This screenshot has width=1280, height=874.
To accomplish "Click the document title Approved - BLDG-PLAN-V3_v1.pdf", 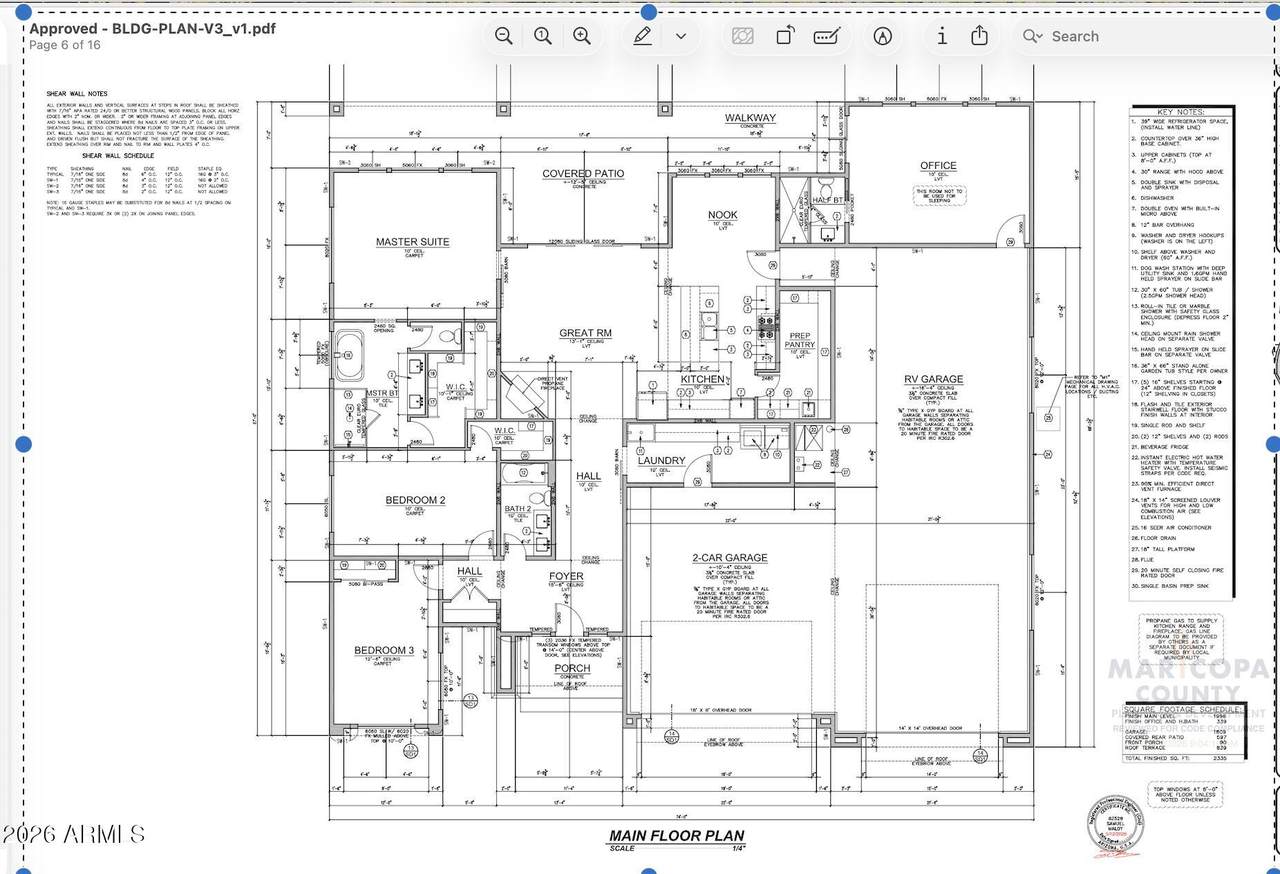I will point(152,28).
